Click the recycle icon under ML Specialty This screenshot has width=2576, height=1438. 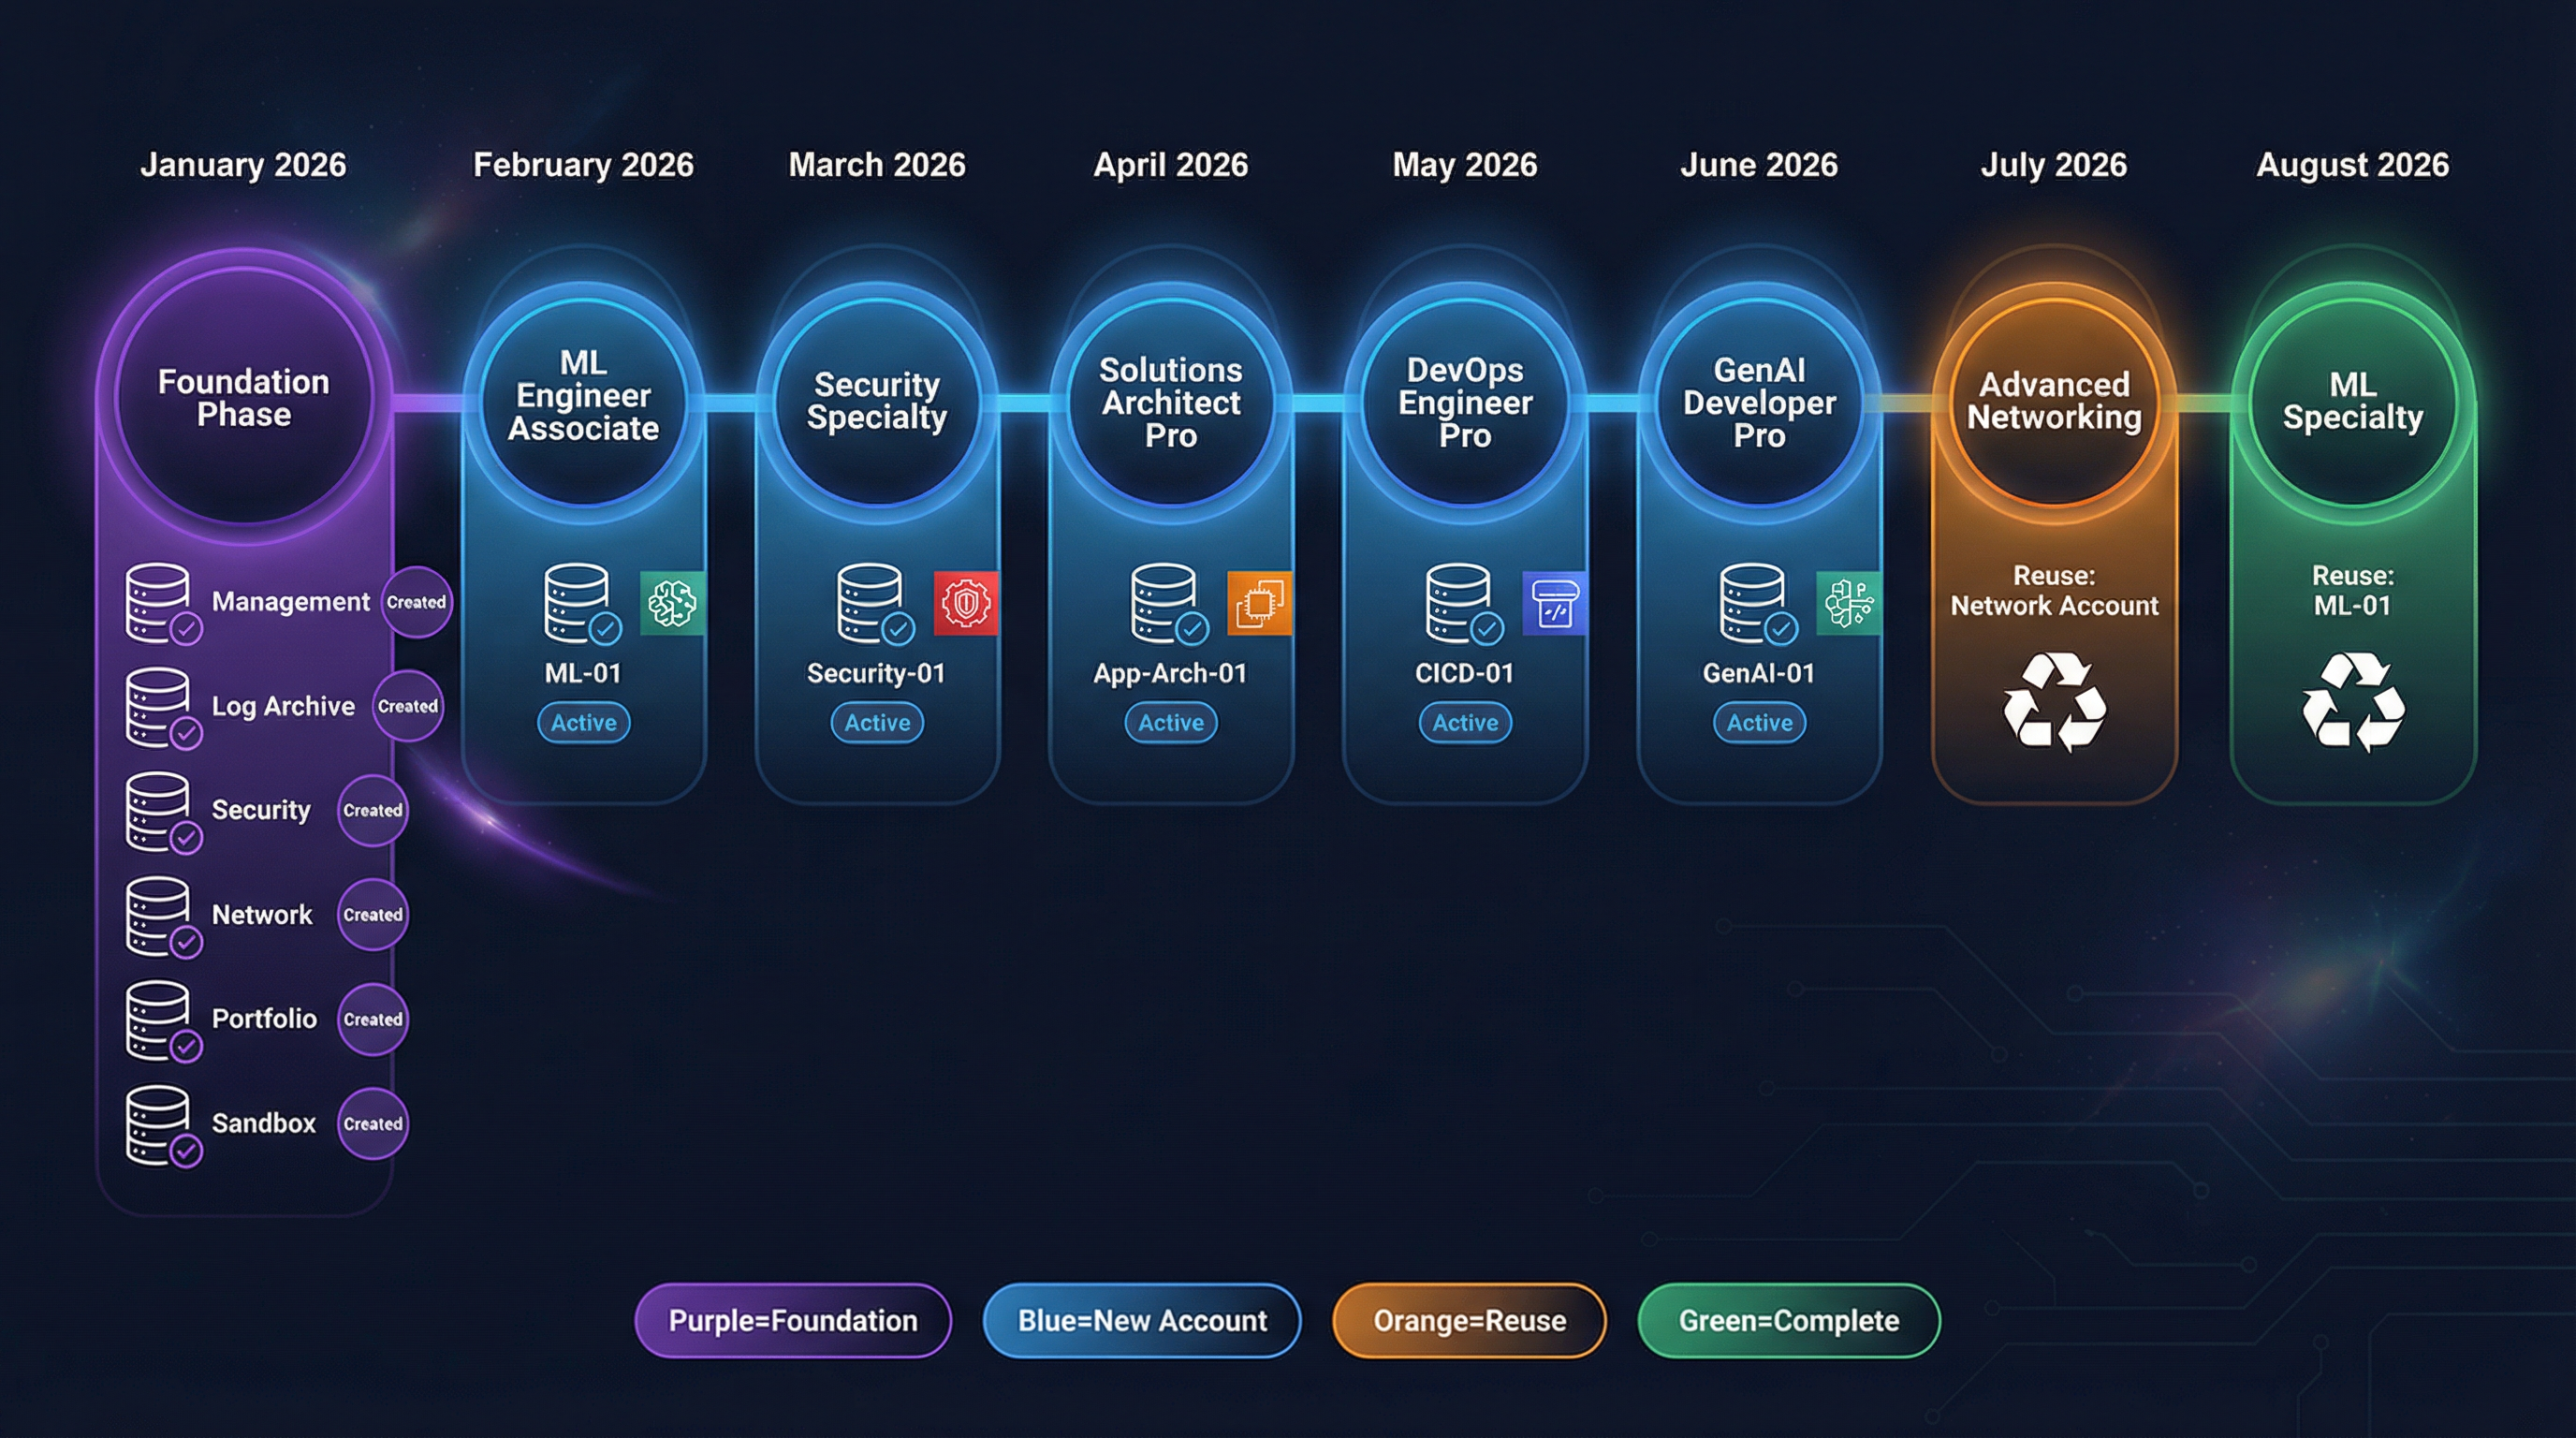tap(2350, 703)
